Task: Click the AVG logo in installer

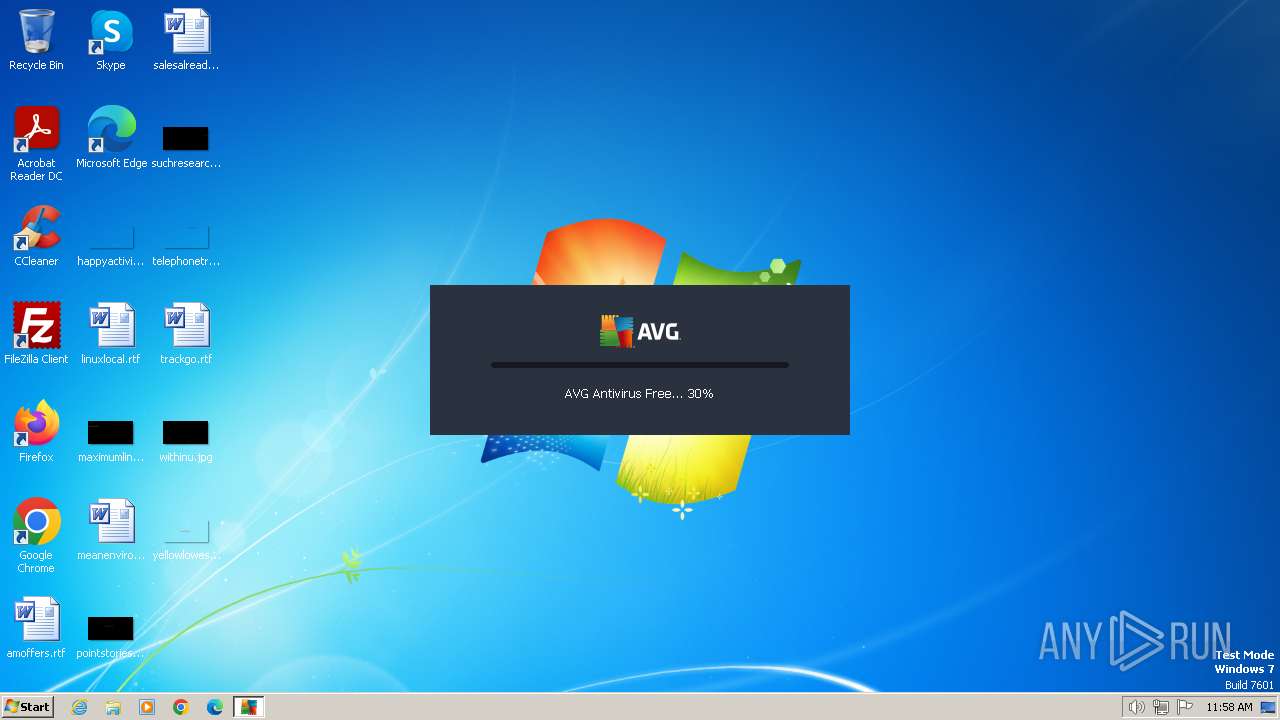Action: (640, 331)
